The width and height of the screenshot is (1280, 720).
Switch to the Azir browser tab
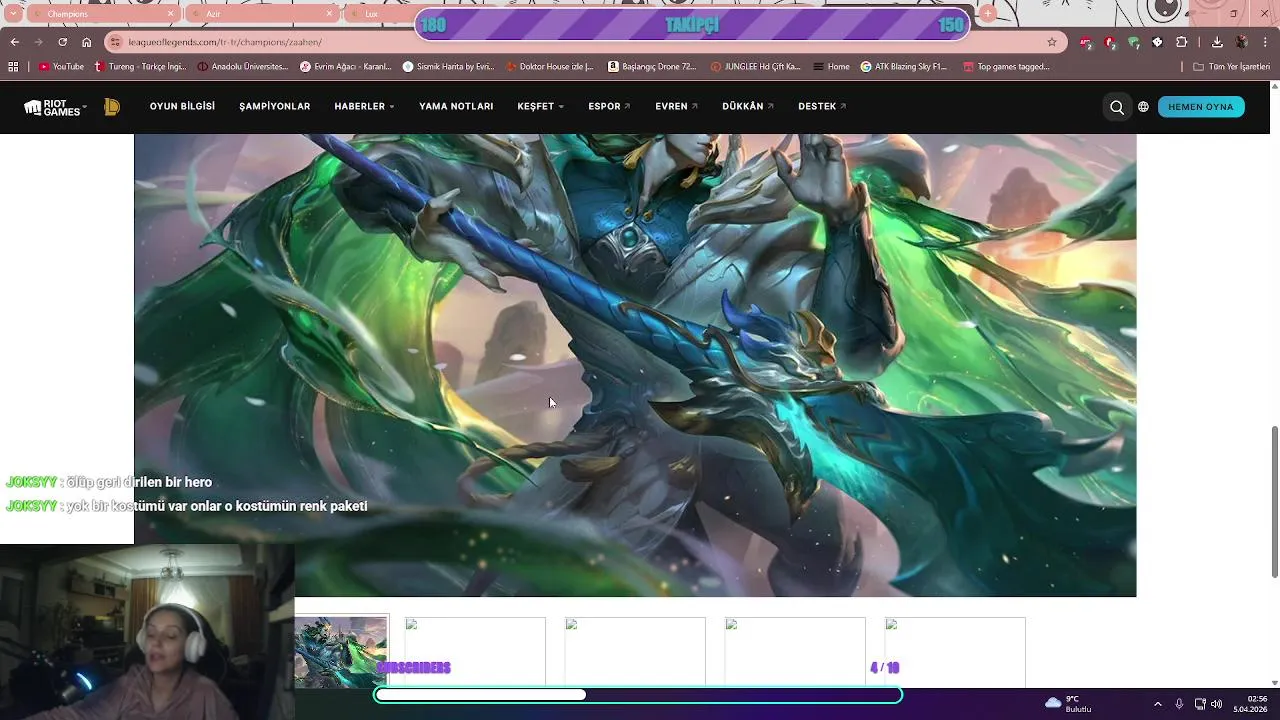tap(262, 14)
